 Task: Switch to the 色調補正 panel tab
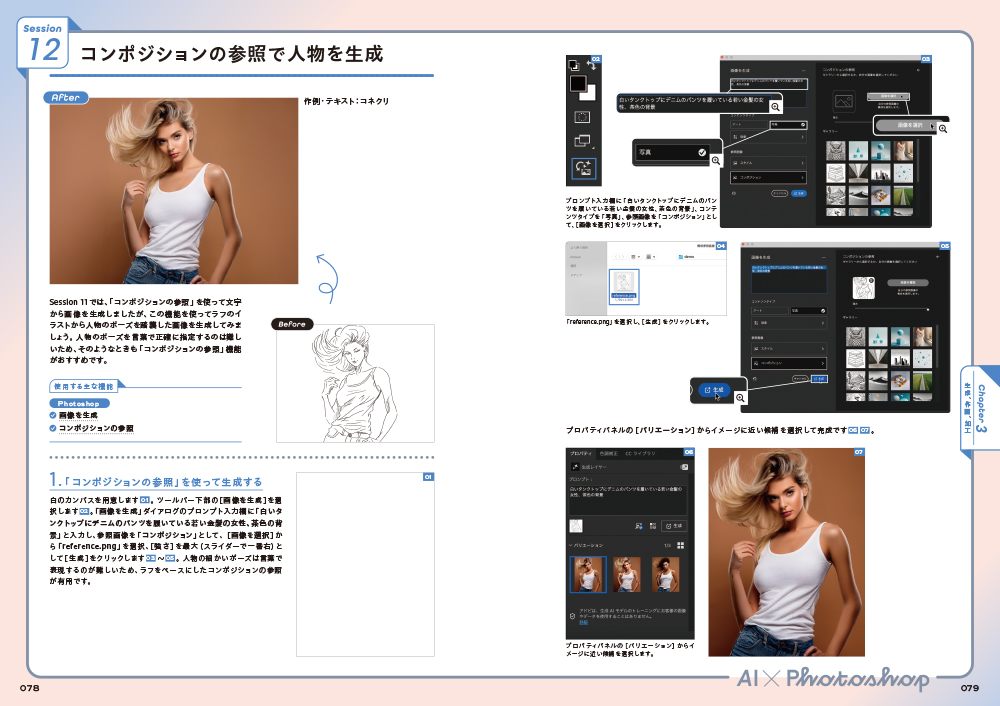point(608,453)
